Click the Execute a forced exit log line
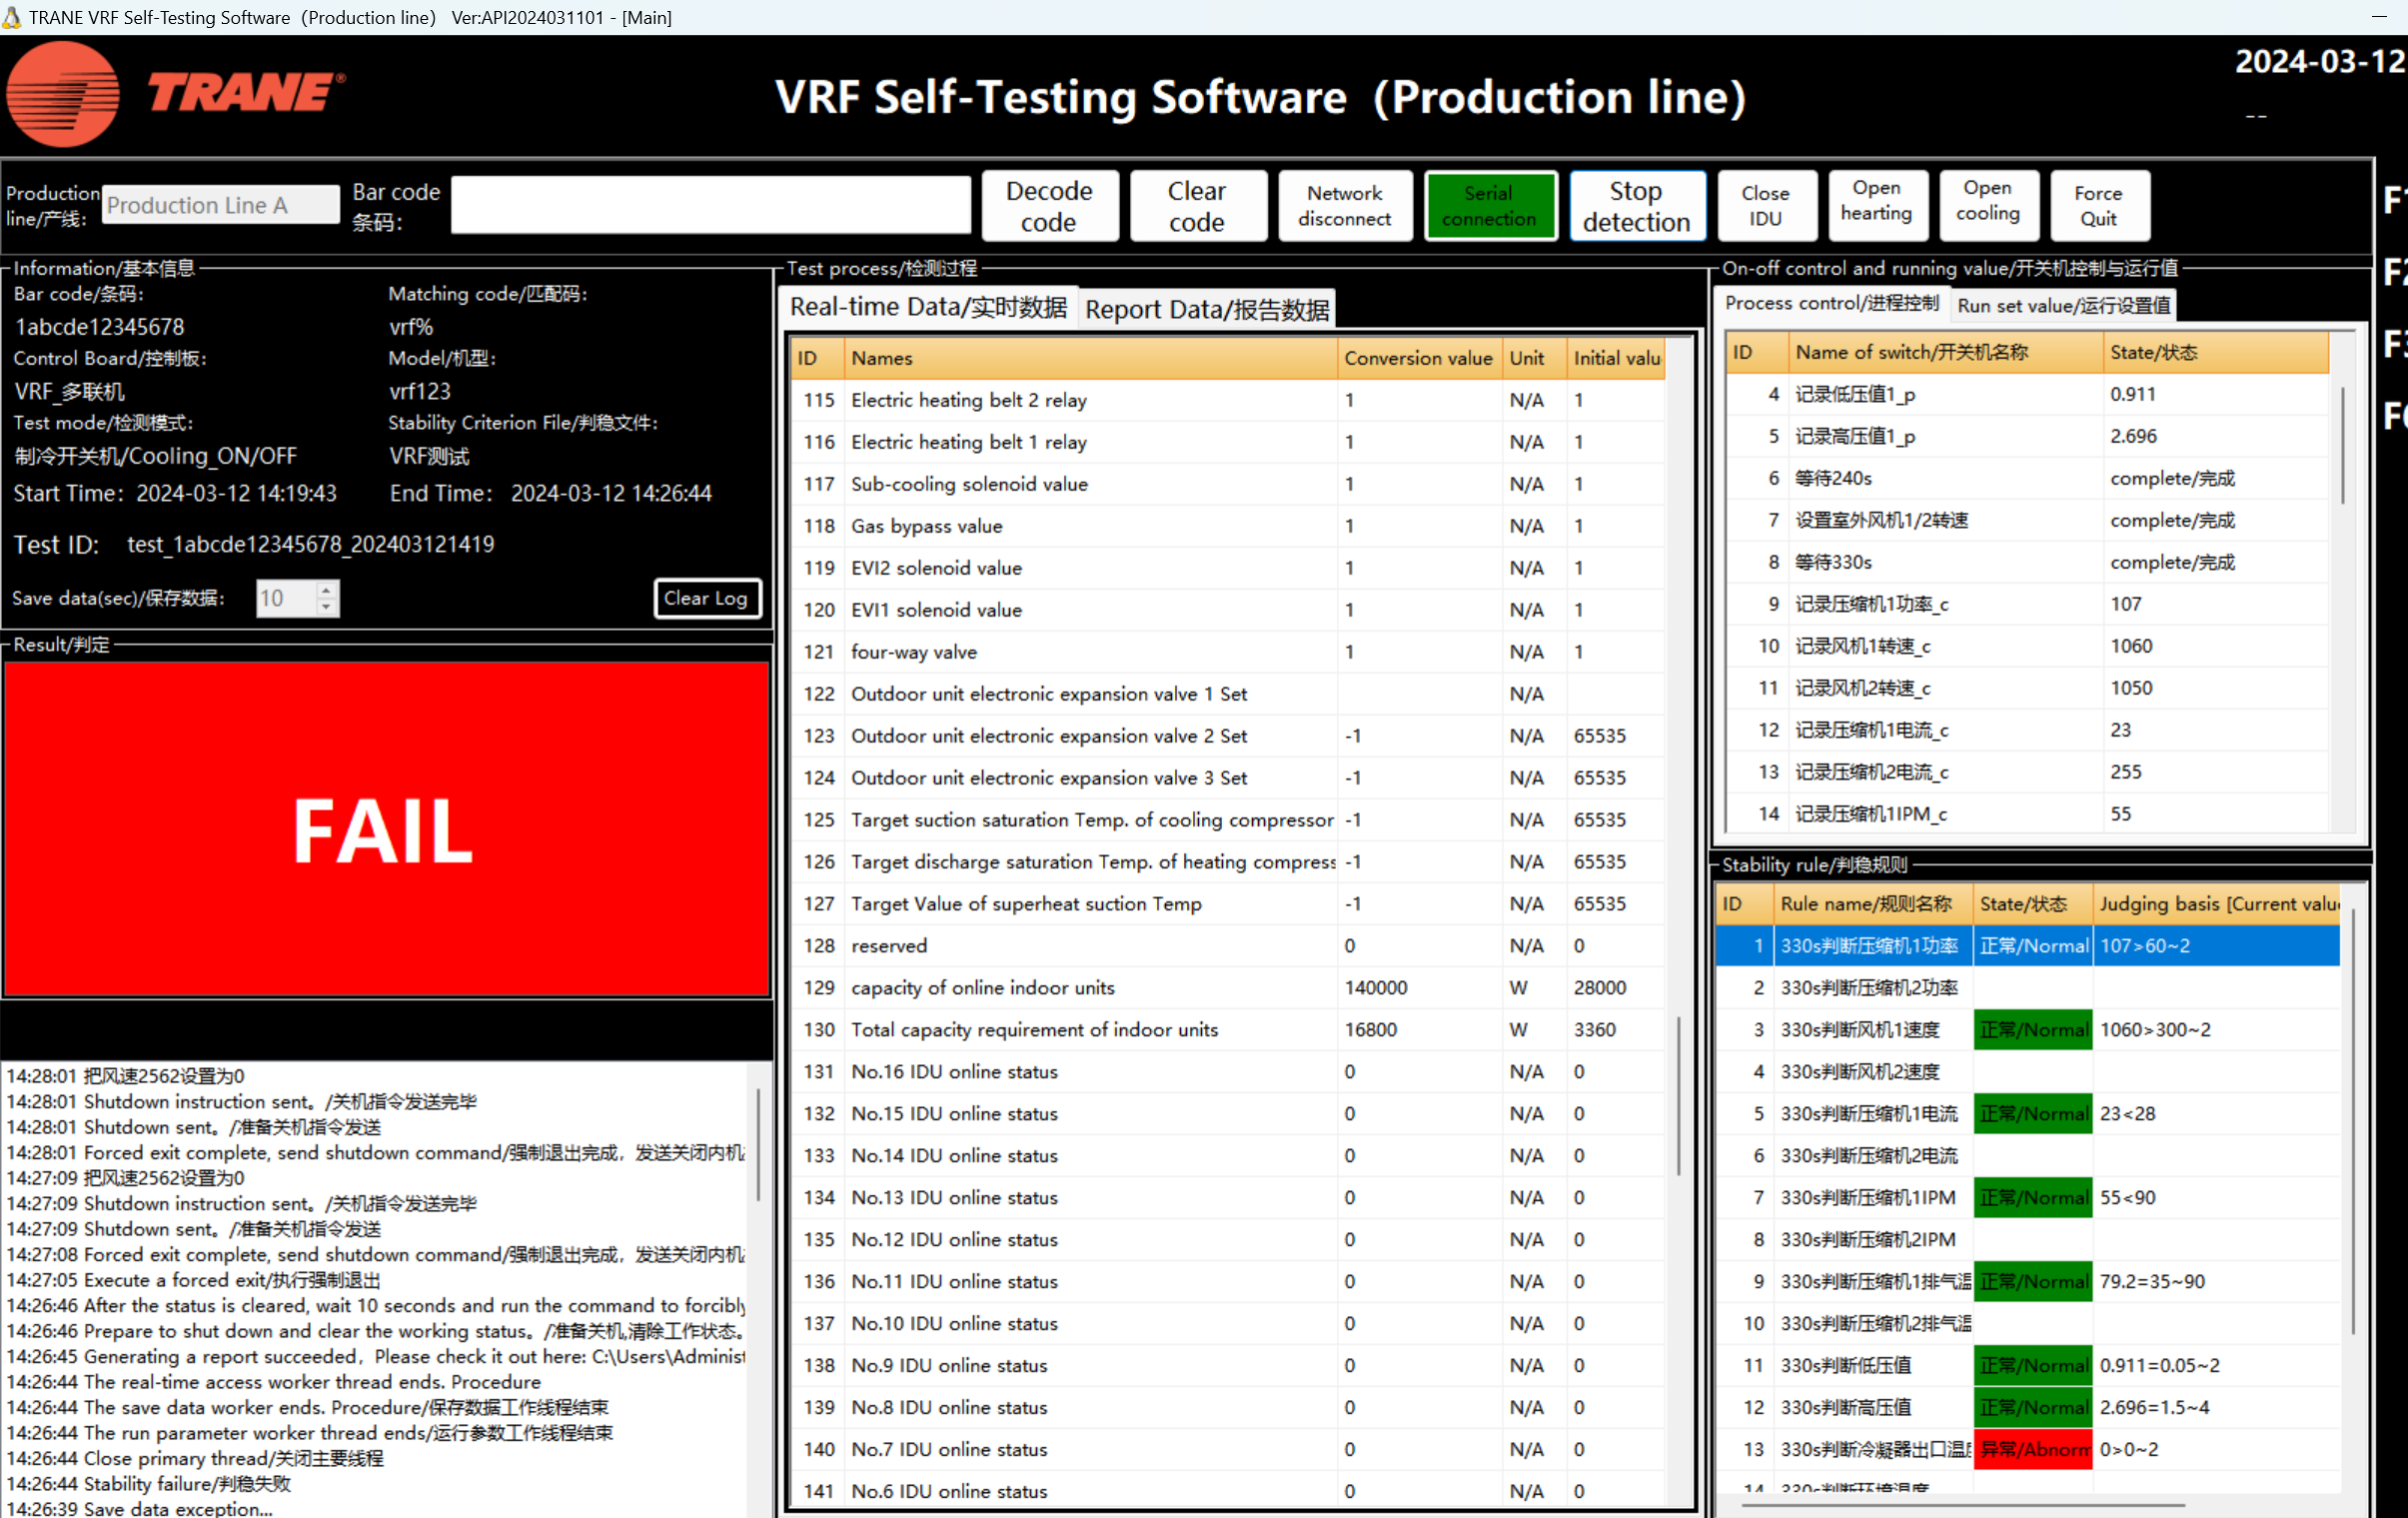2408x1518 pixels. click(x=194, y=1280)
